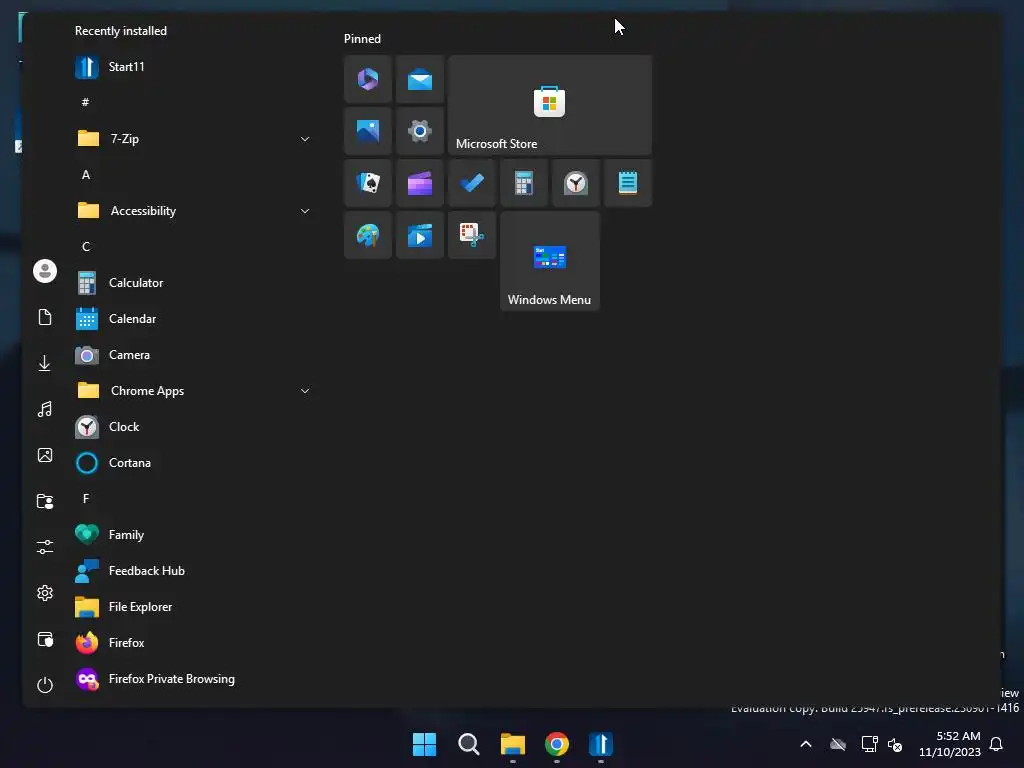Launch Start11 from Recently installed
This screenshot has width=1024, height=768.
pos(194,67)
